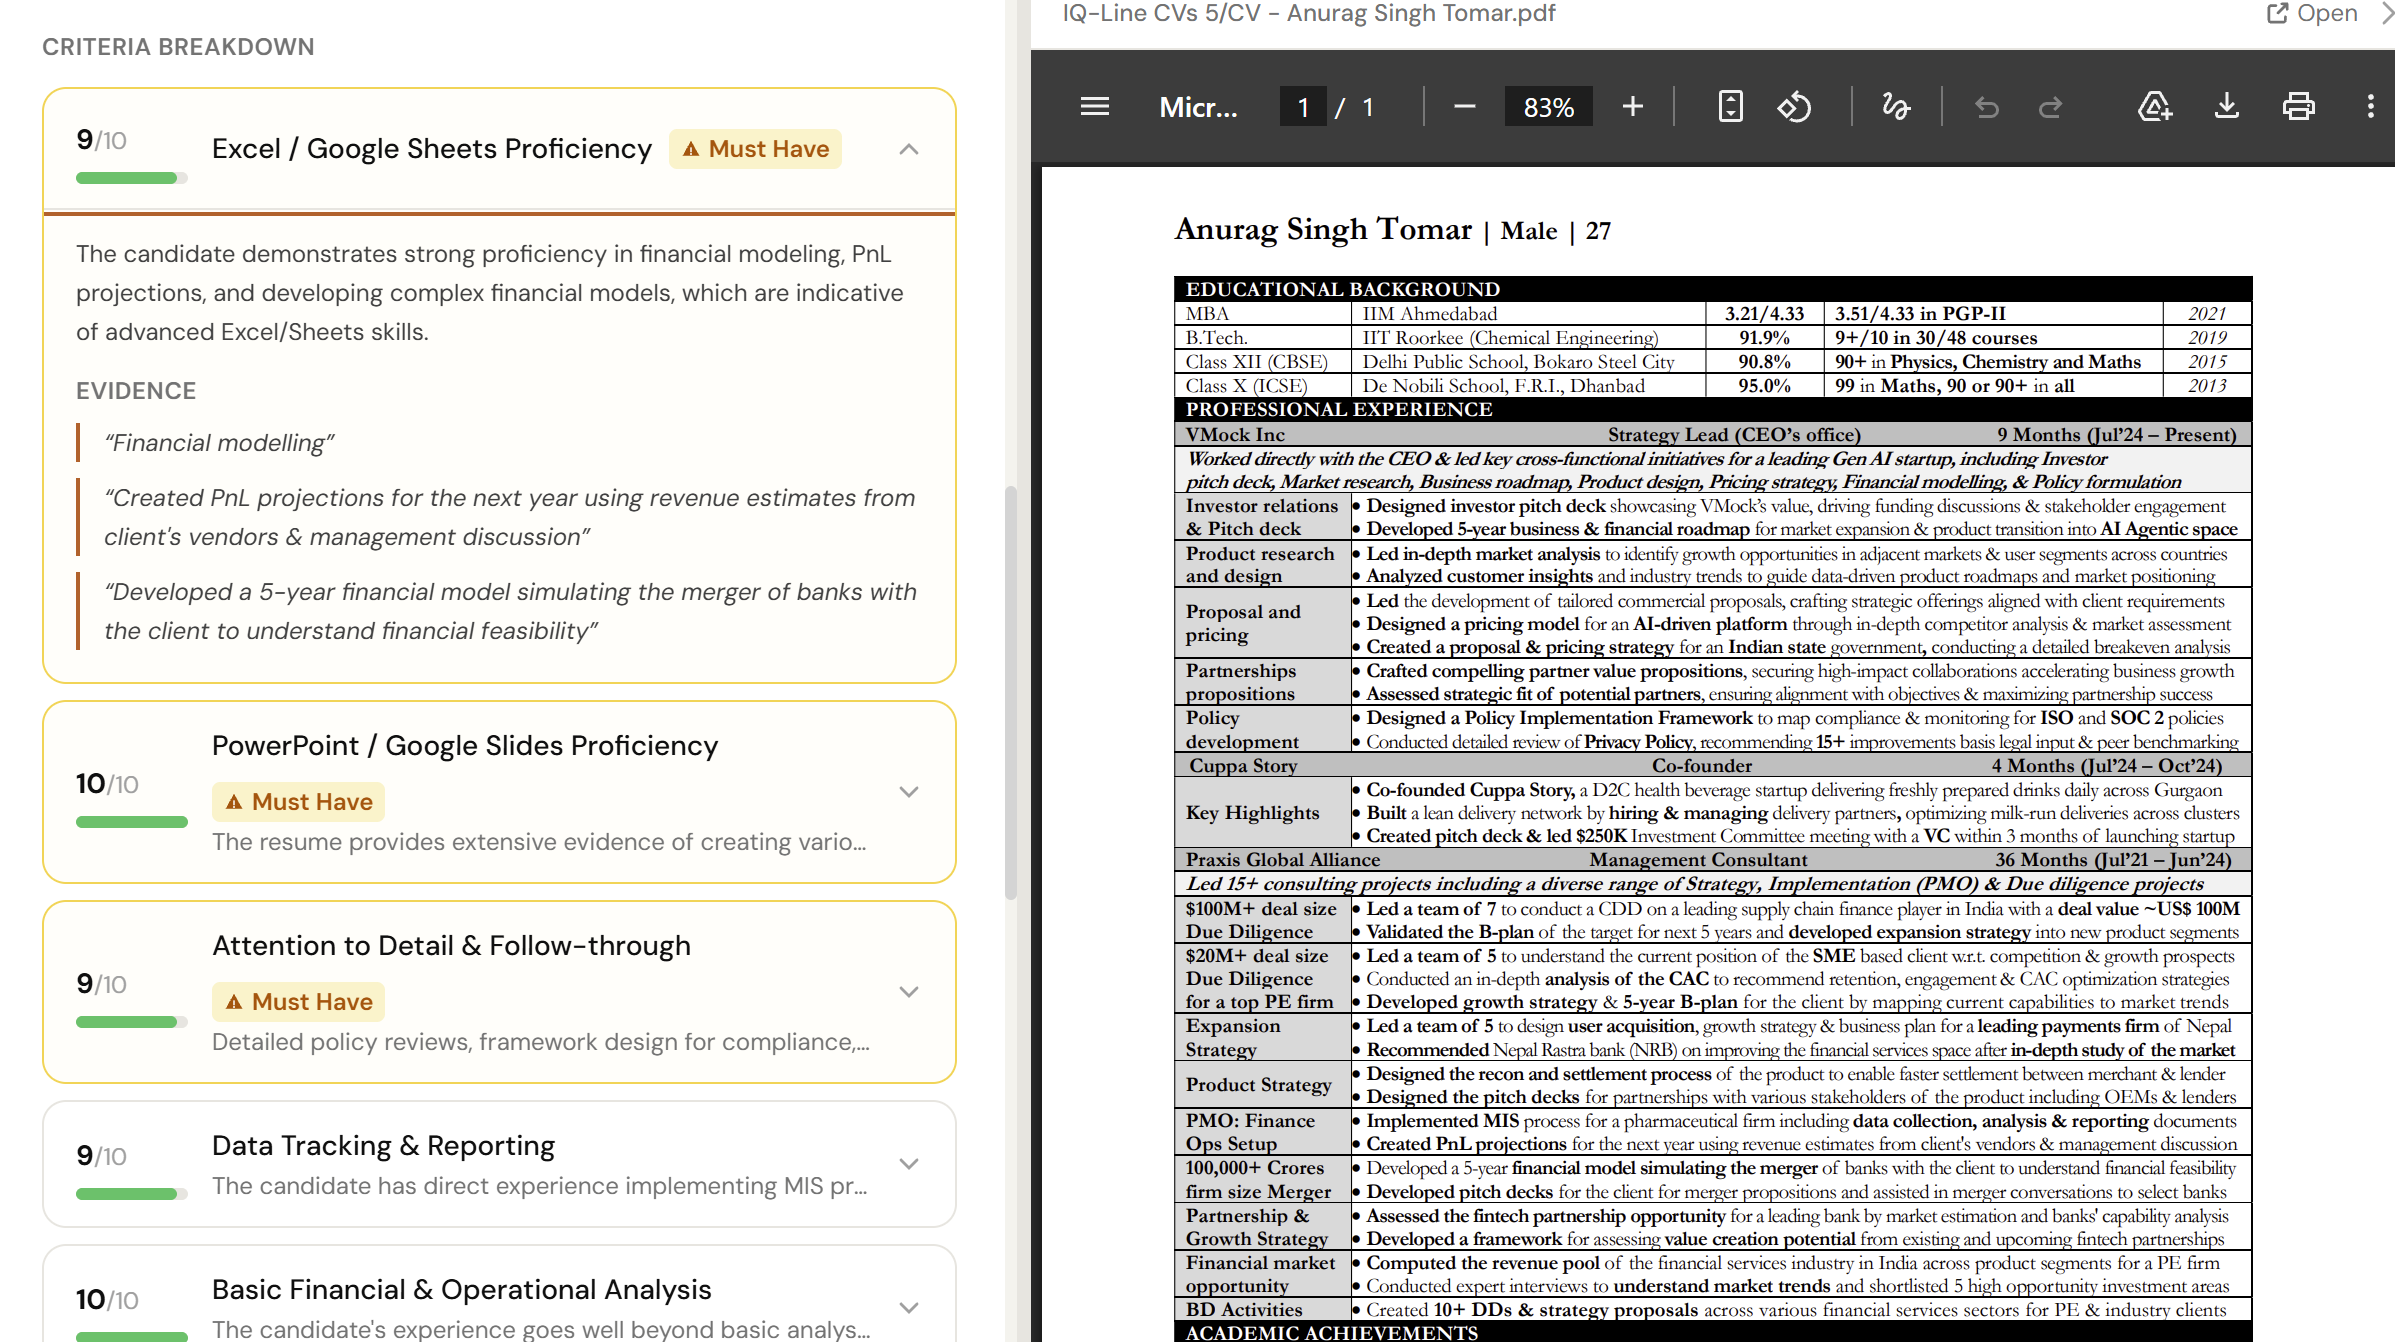Screen dimensions: 2395x1342
Task: Click the Praxis Global Alliance company name
Action: [x=1283, y=860]
